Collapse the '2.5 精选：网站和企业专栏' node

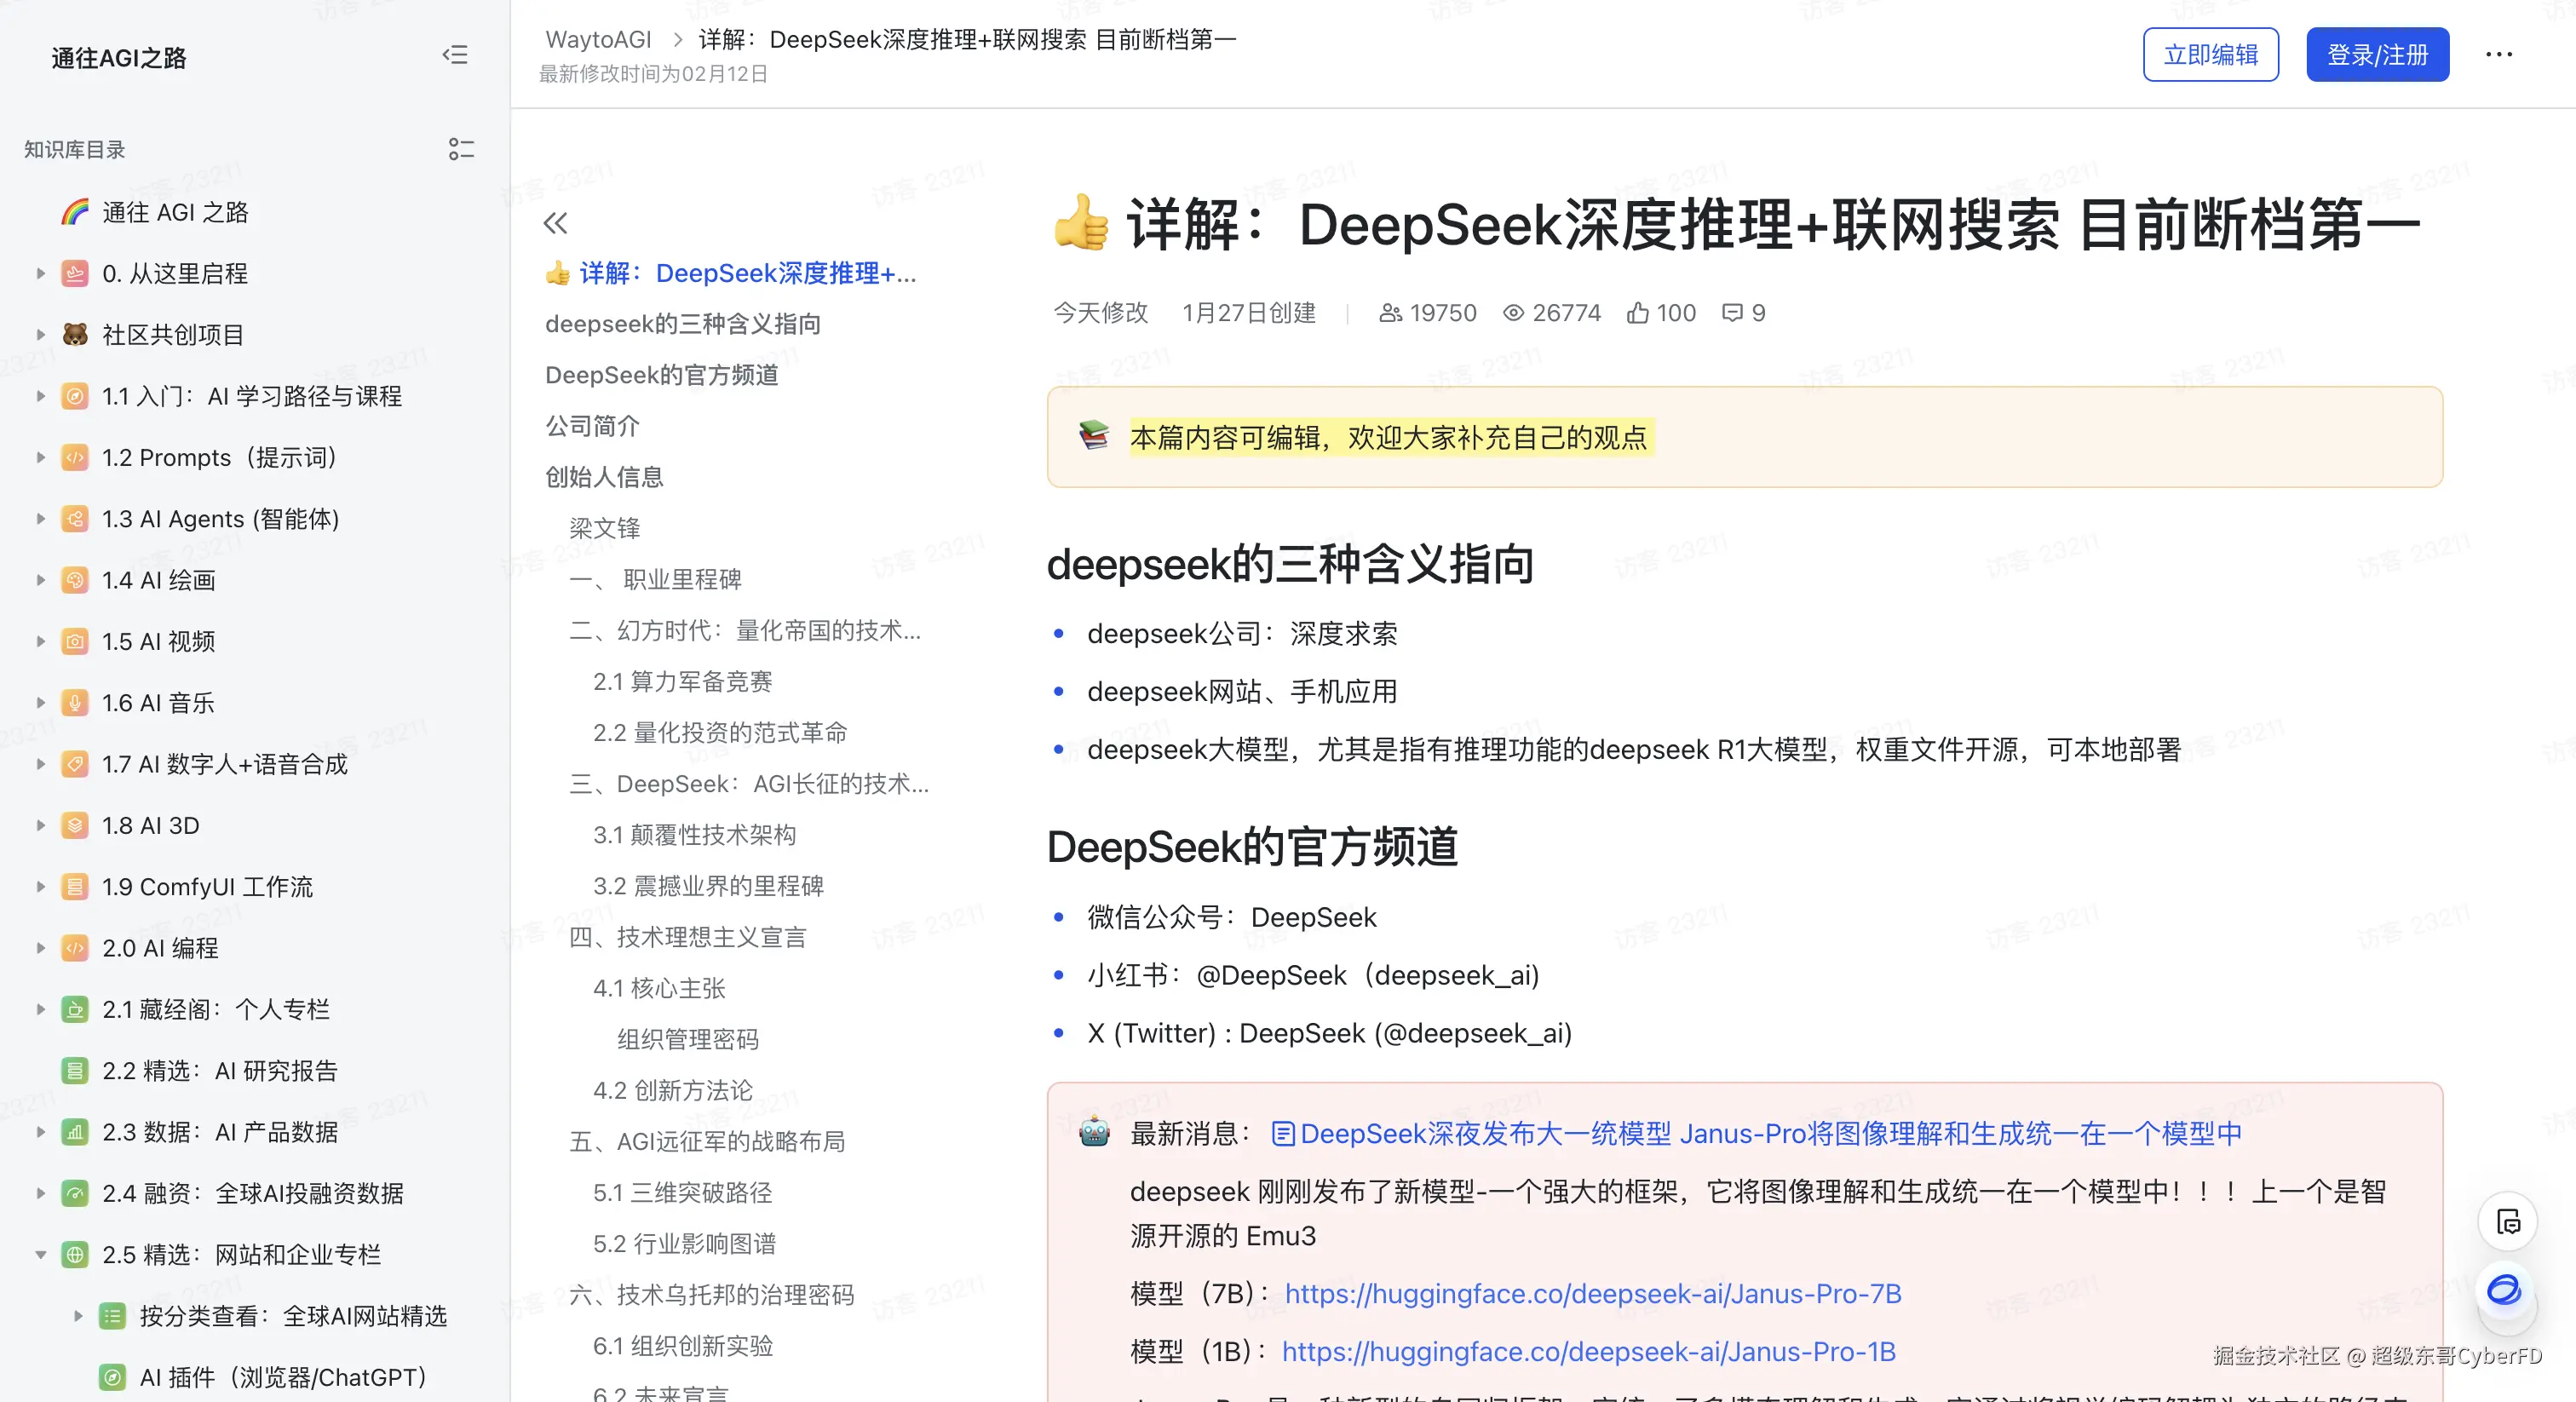(41, 1254)
